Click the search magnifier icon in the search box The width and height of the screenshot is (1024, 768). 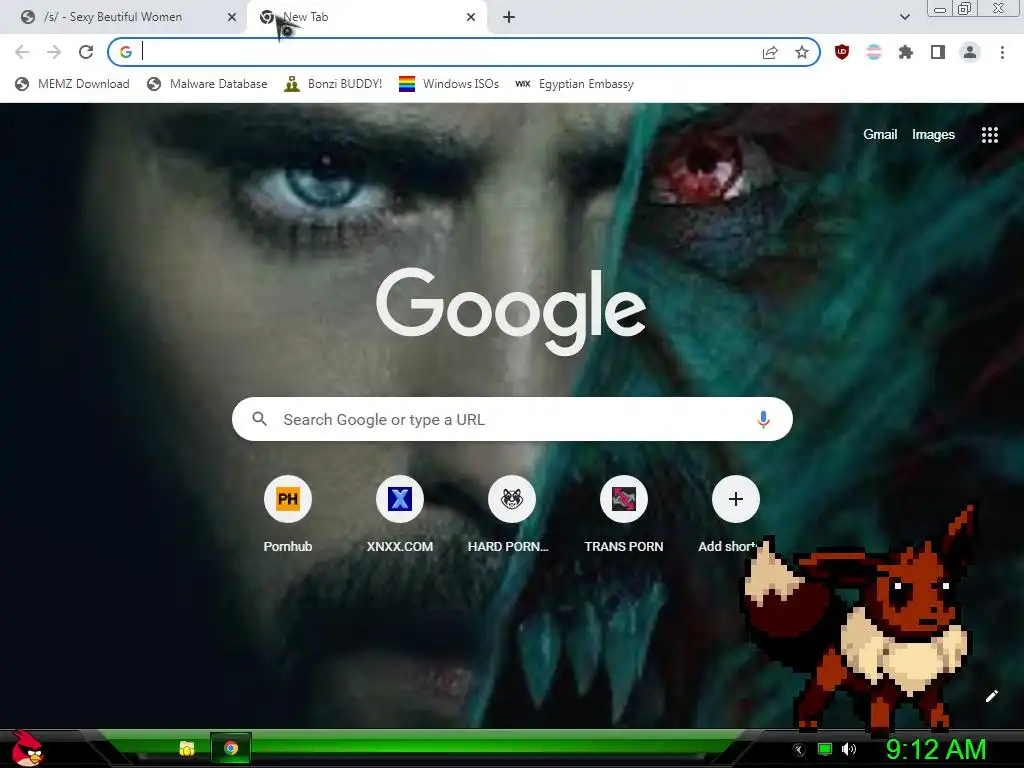click(259, 419)
